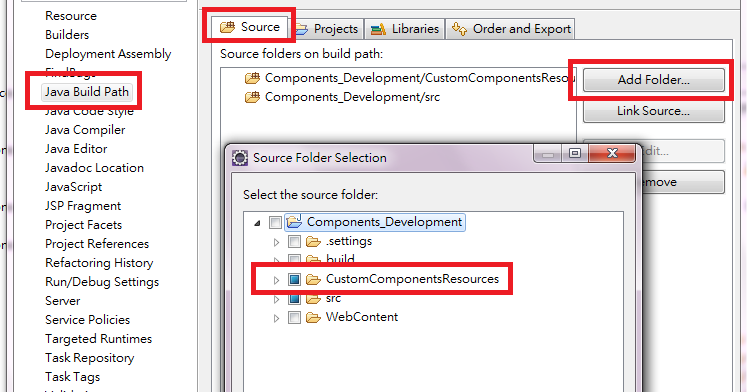Toggle the Components_Development root checkbox
747x392 pixels.
click(275, 222)
